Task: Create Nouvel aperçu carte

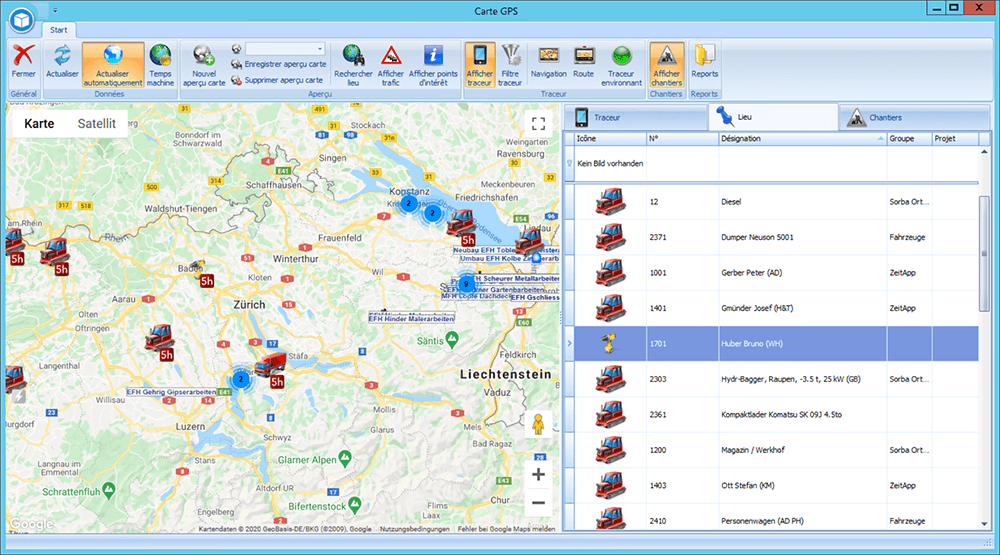Action: click(204, 64)
